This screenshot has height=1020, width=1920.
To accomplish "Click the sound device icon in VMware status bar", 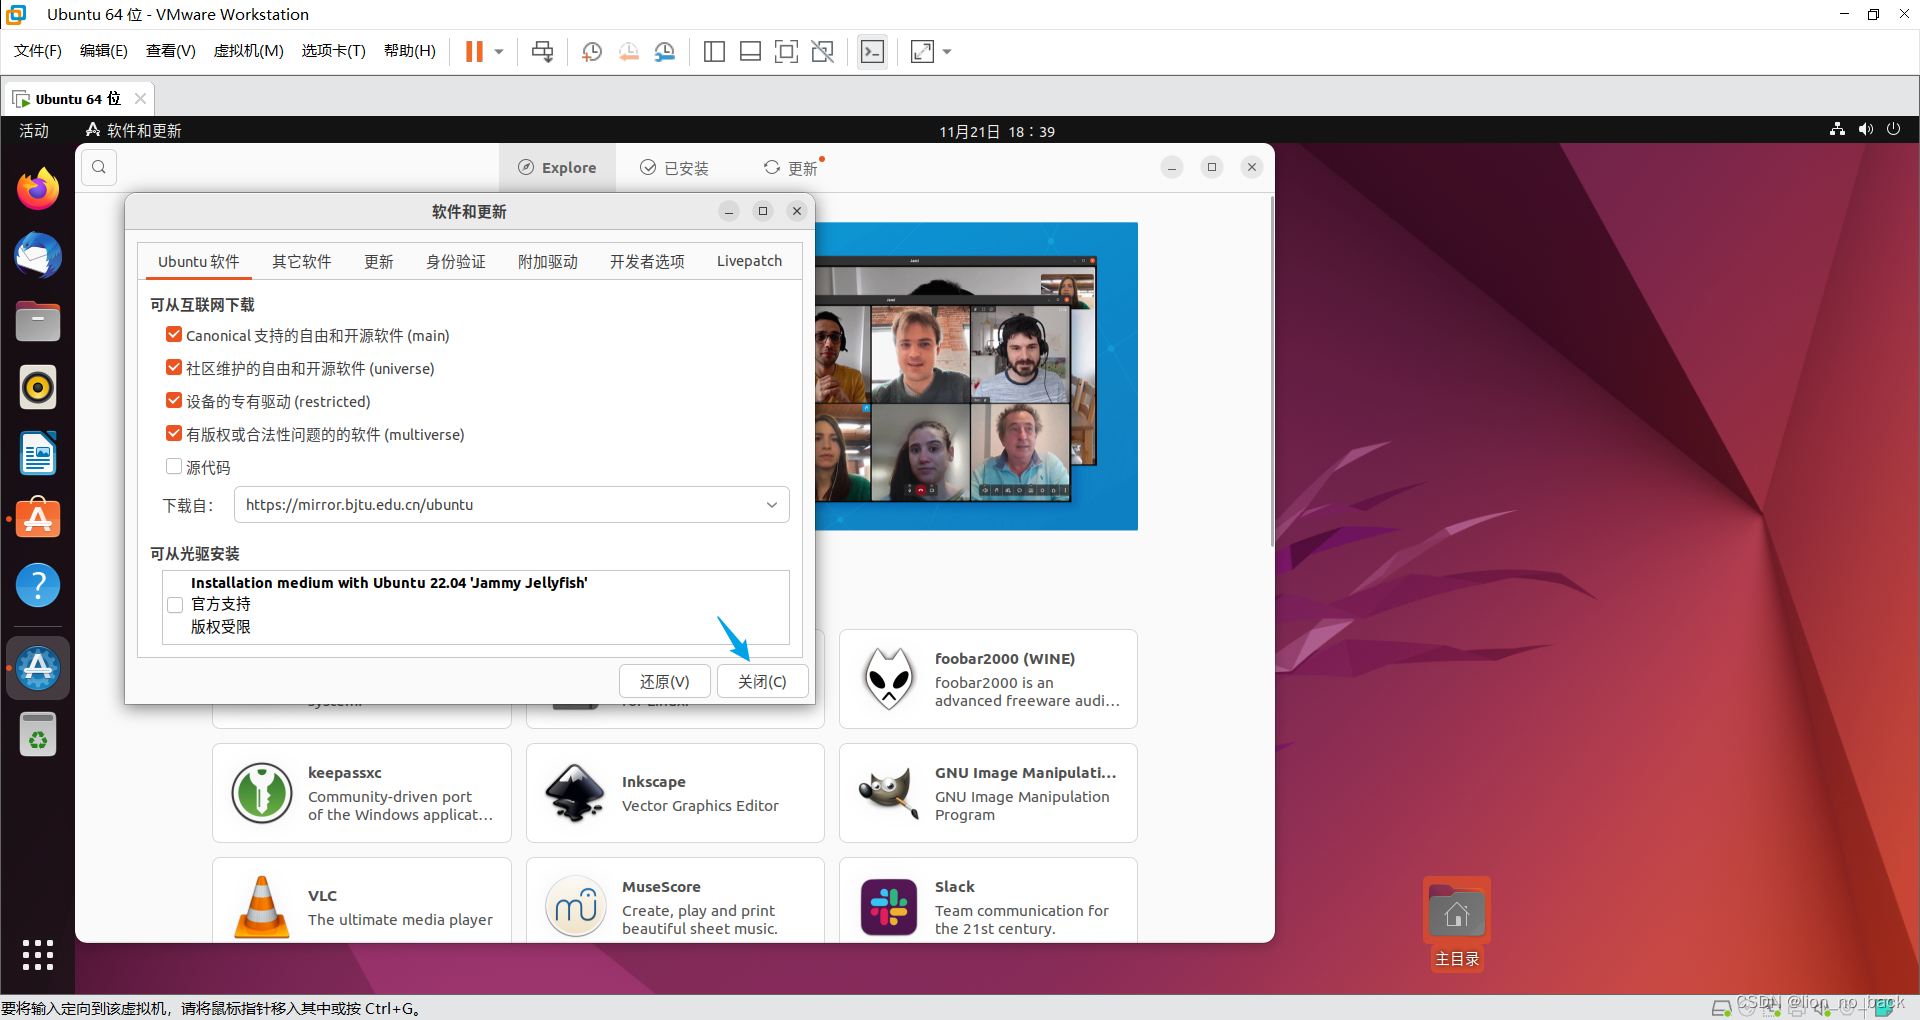I will tap(1821, 1008).
